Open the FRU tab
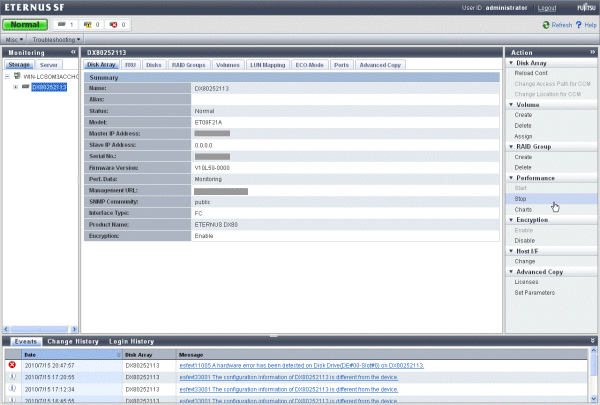This screenshot has width=600, height=405. pos(130,65)
